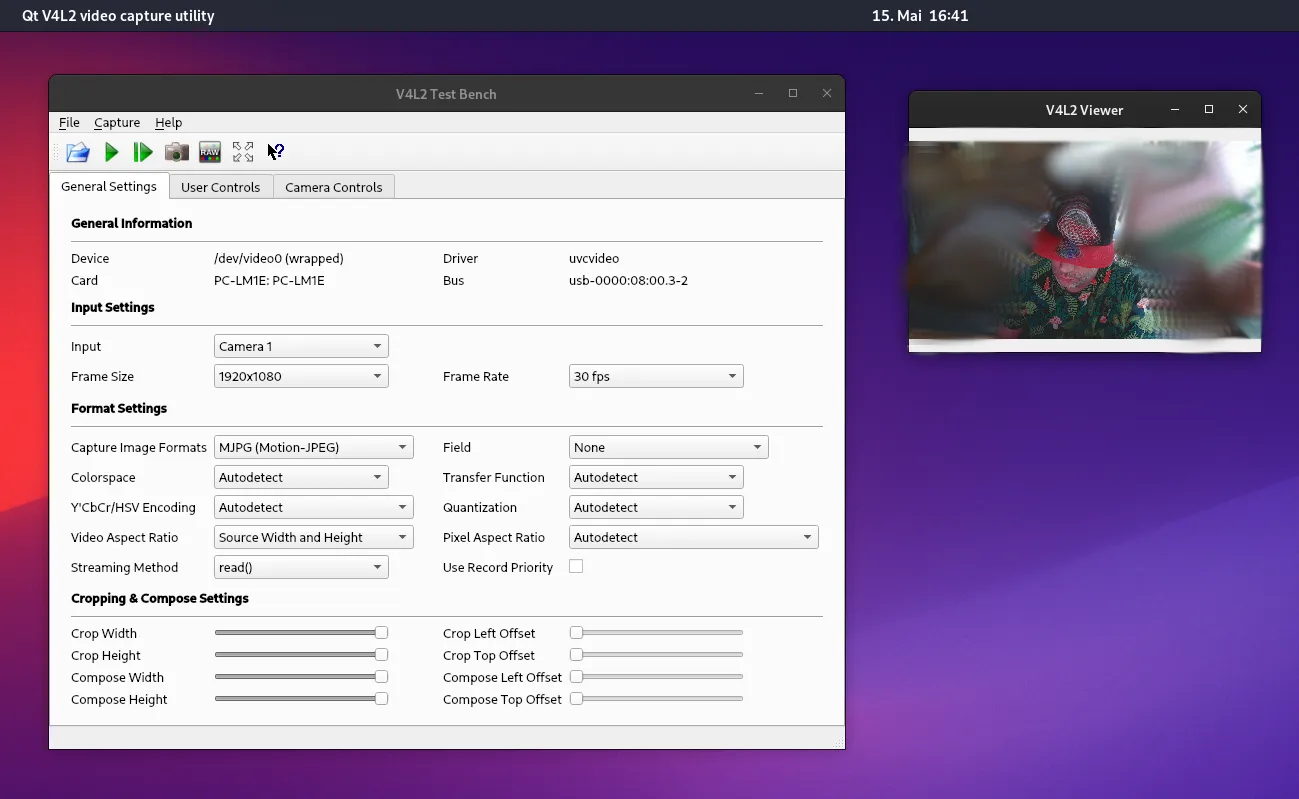Expand the Pixel Aspect Ratio dropdown
Viewport: 1299px width, 799px height.
[x=694, y=538]
